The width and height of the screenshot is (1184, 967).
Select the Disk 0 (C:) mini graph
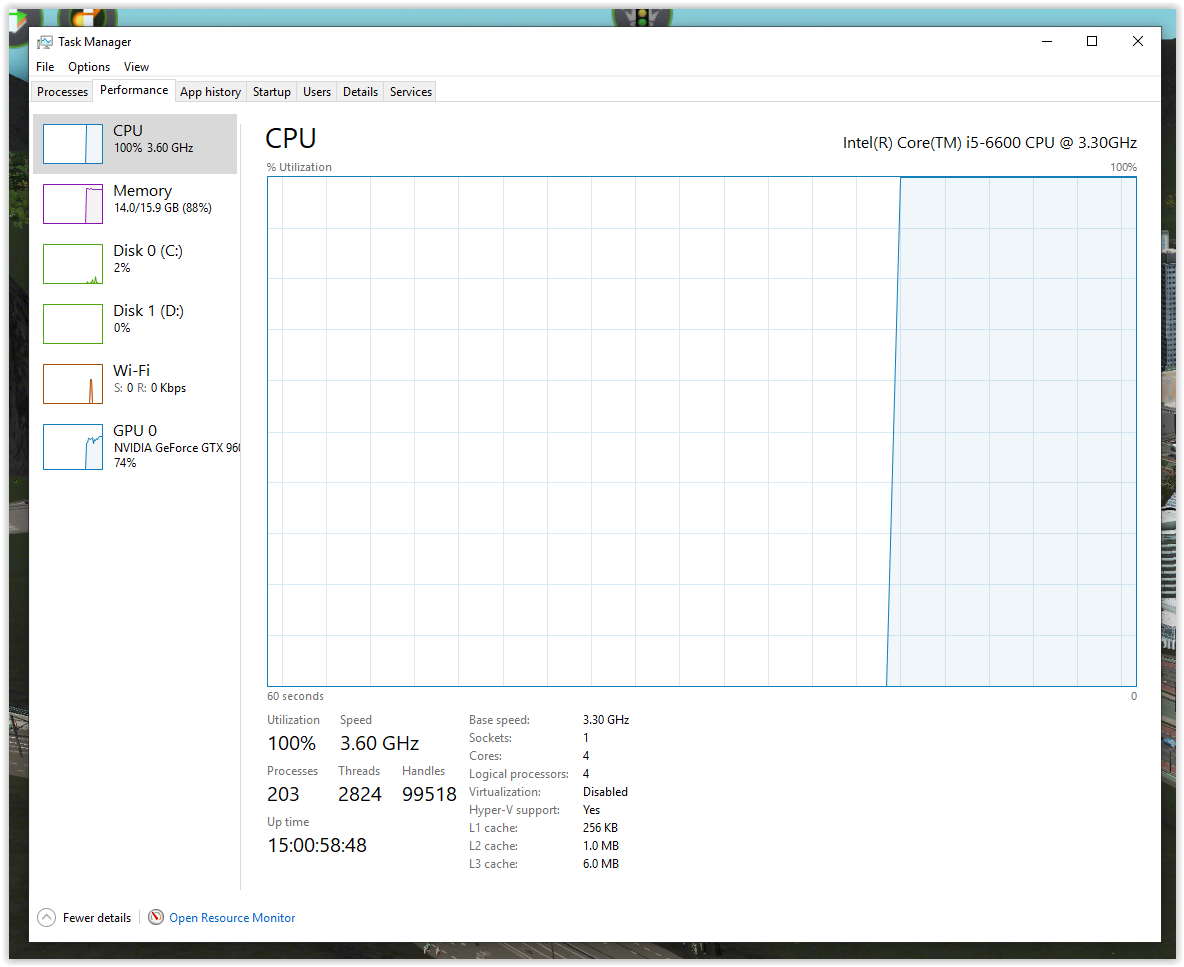[72, 263]
